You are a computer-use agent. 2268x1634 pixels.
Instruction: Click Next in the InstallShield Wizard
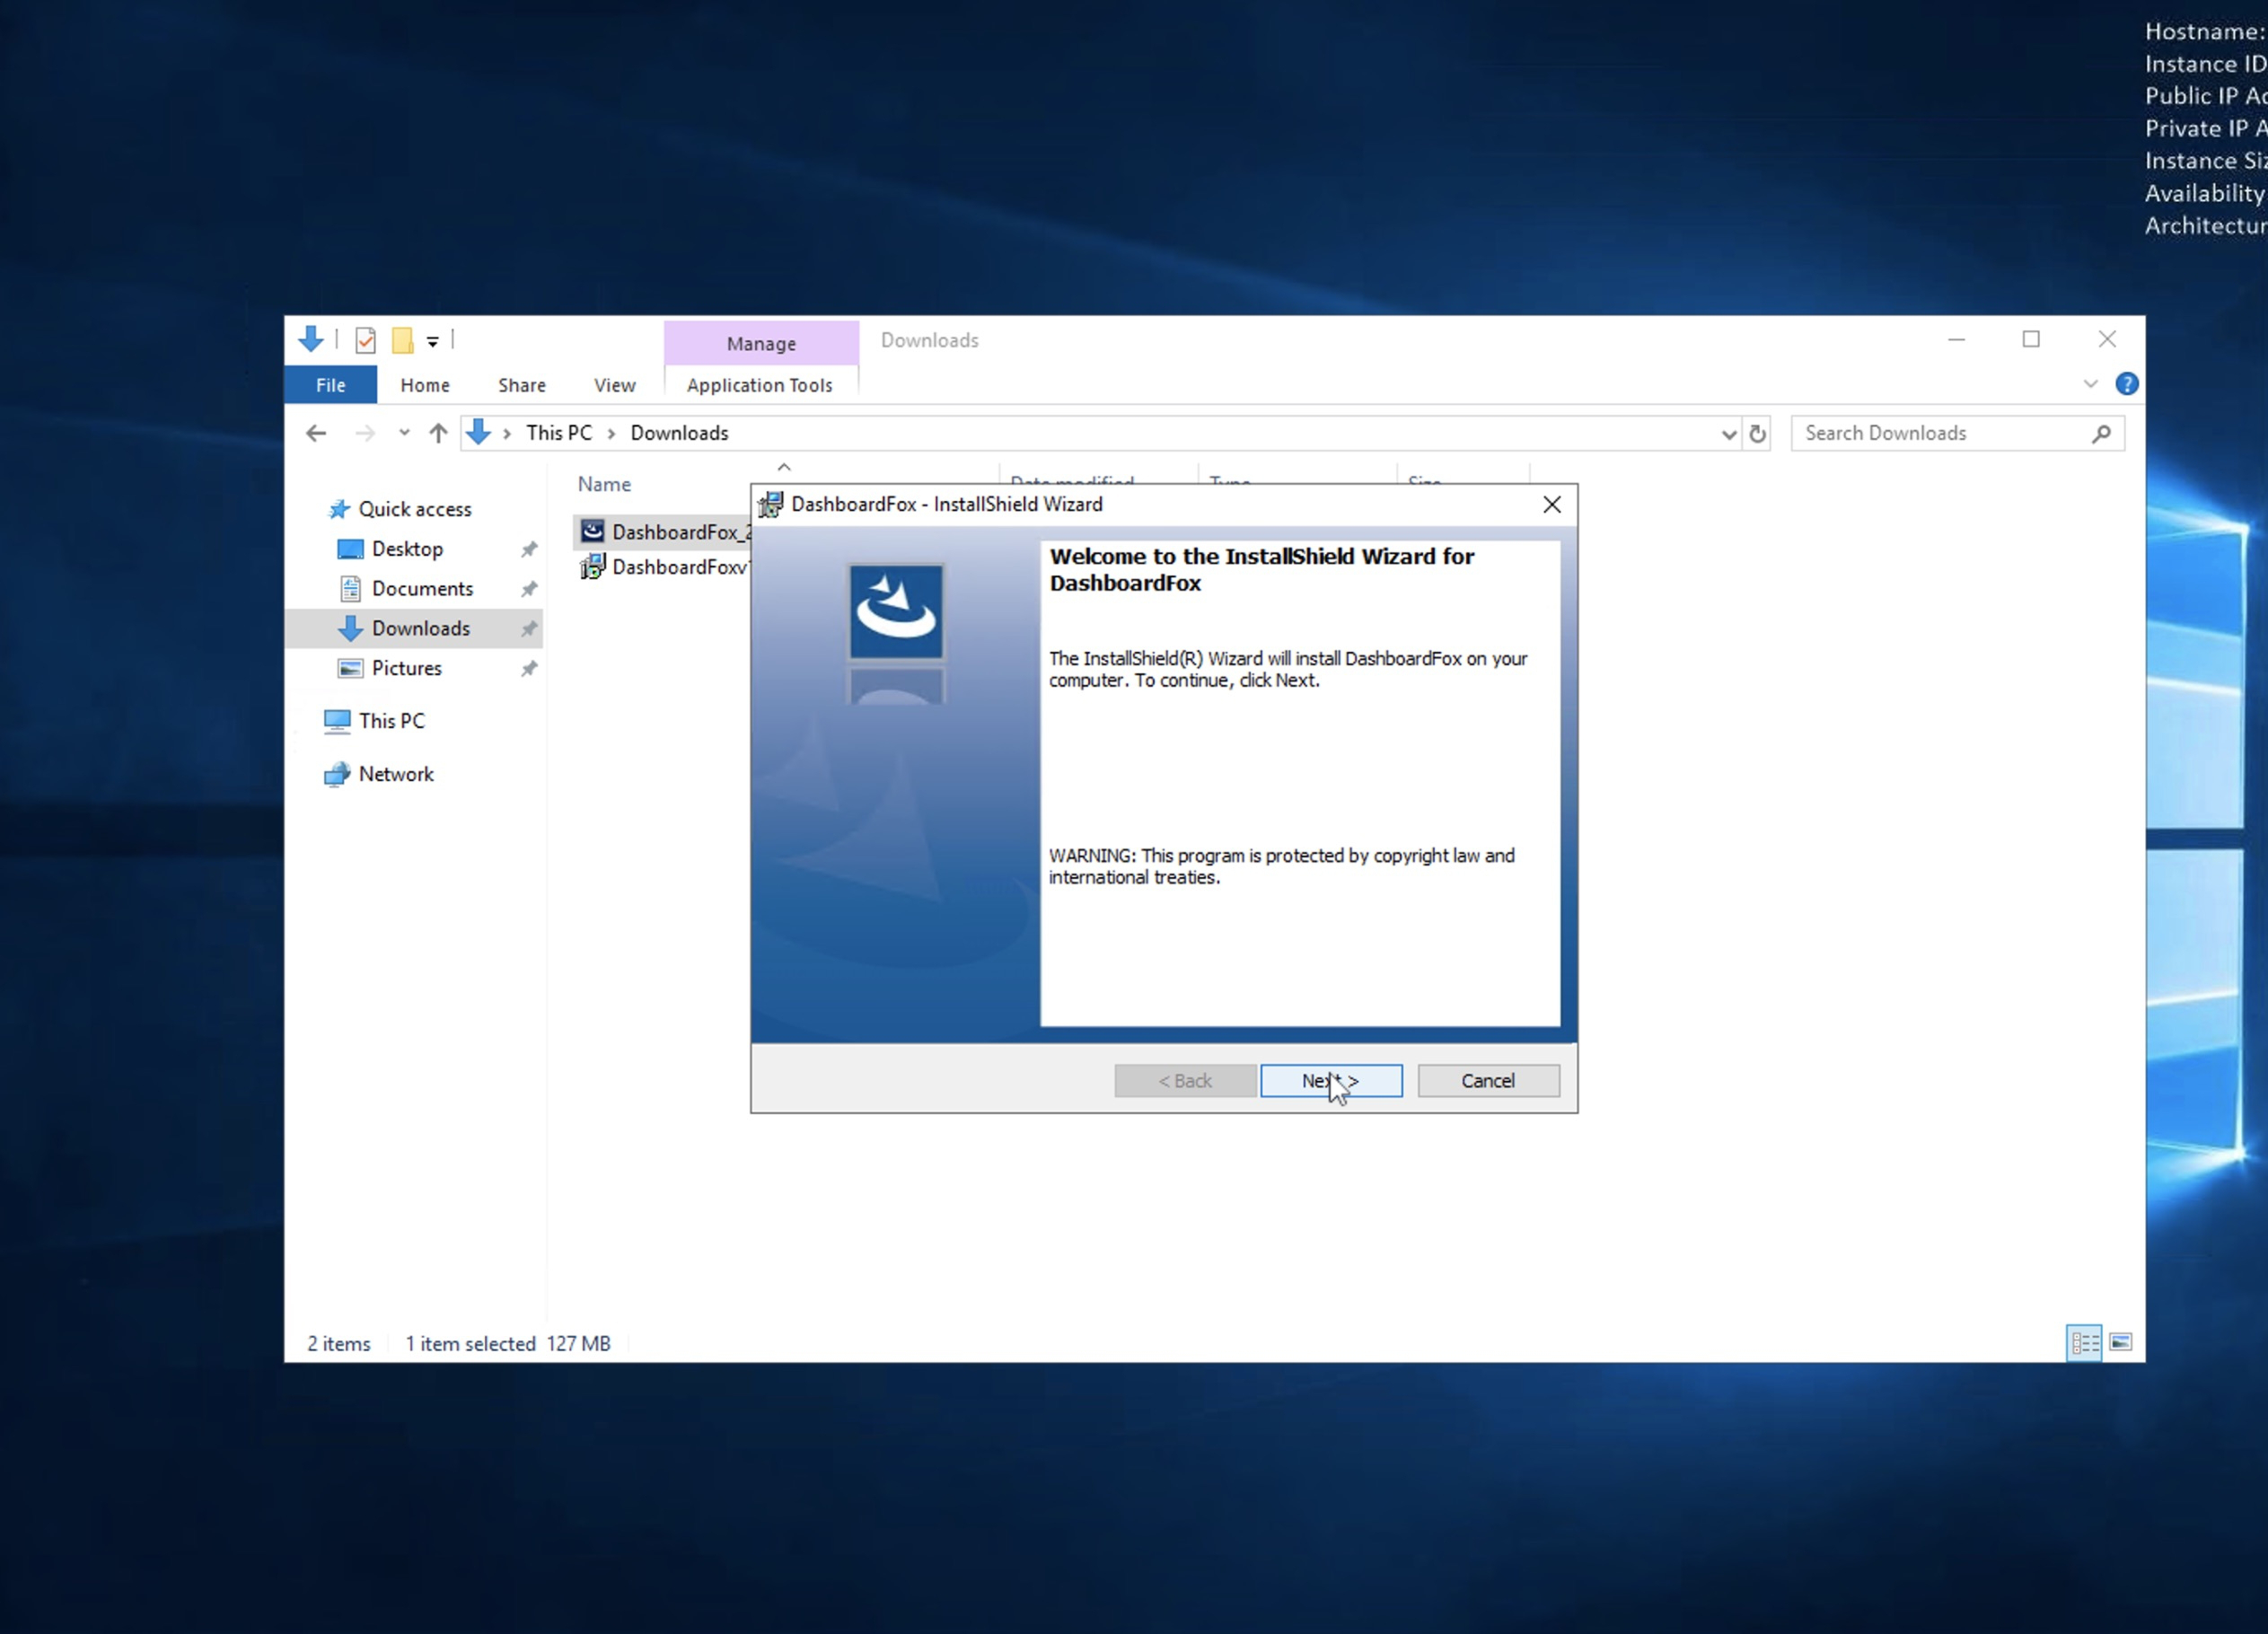tap(1331, 1080)
